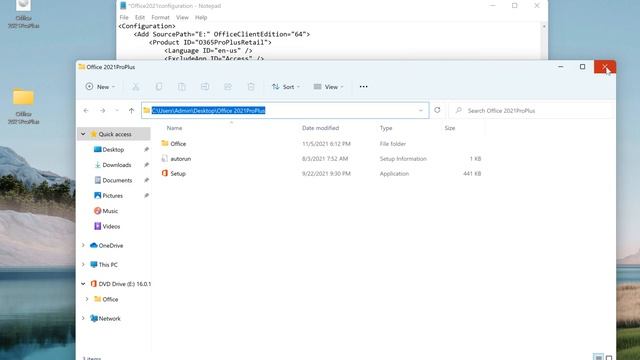This screenshot has width=640, height=360.
Task: Collapse the Quick access section
Action: [83, 134]
